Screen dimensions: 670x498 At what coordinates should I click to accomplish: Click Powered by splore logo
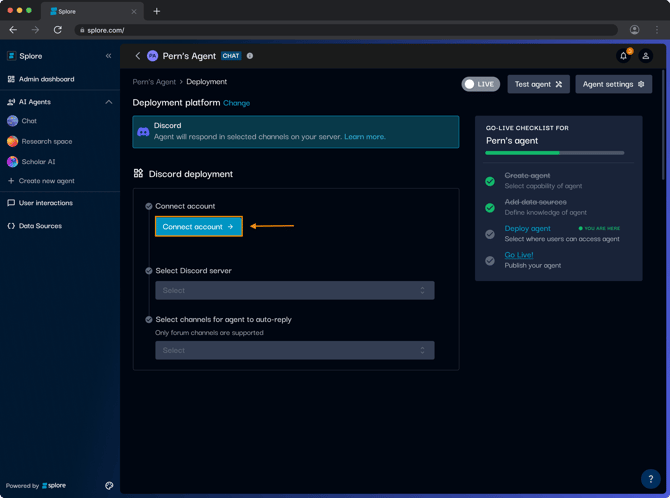tap(54, 486)
